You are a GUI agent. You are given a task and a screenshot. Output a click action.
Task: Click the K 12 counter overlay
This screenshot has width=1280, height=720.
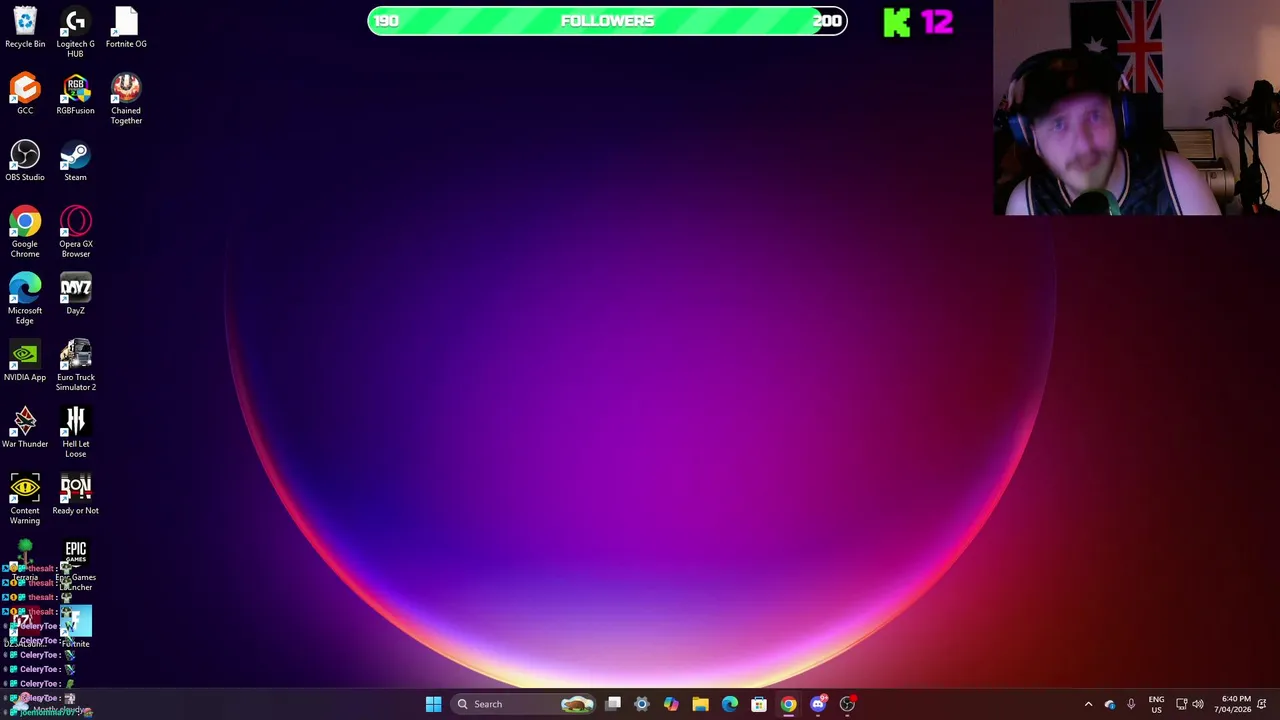tap(919, 22)
